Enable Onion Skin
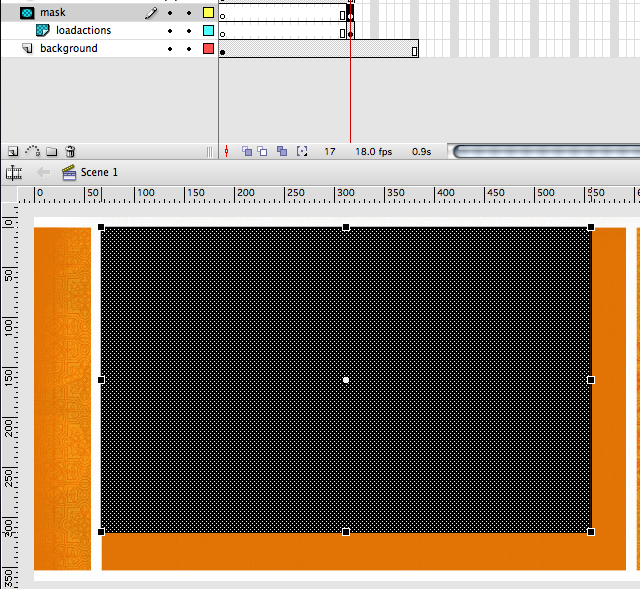The image size is (640, 589). click(247, 151)
